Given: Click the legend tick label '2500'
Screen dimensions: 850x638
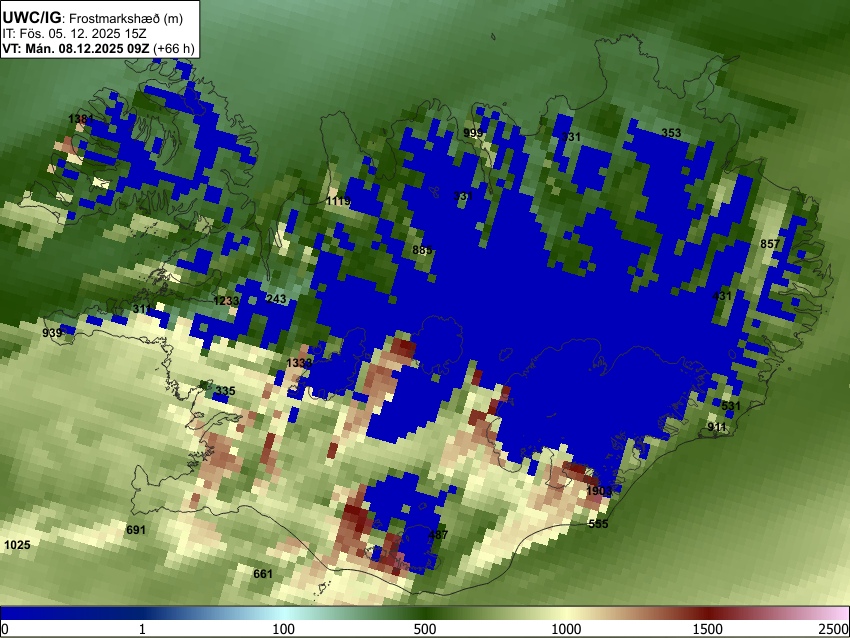Looking at the screenshot, I should pyautogui.click(x=834, y=629).
